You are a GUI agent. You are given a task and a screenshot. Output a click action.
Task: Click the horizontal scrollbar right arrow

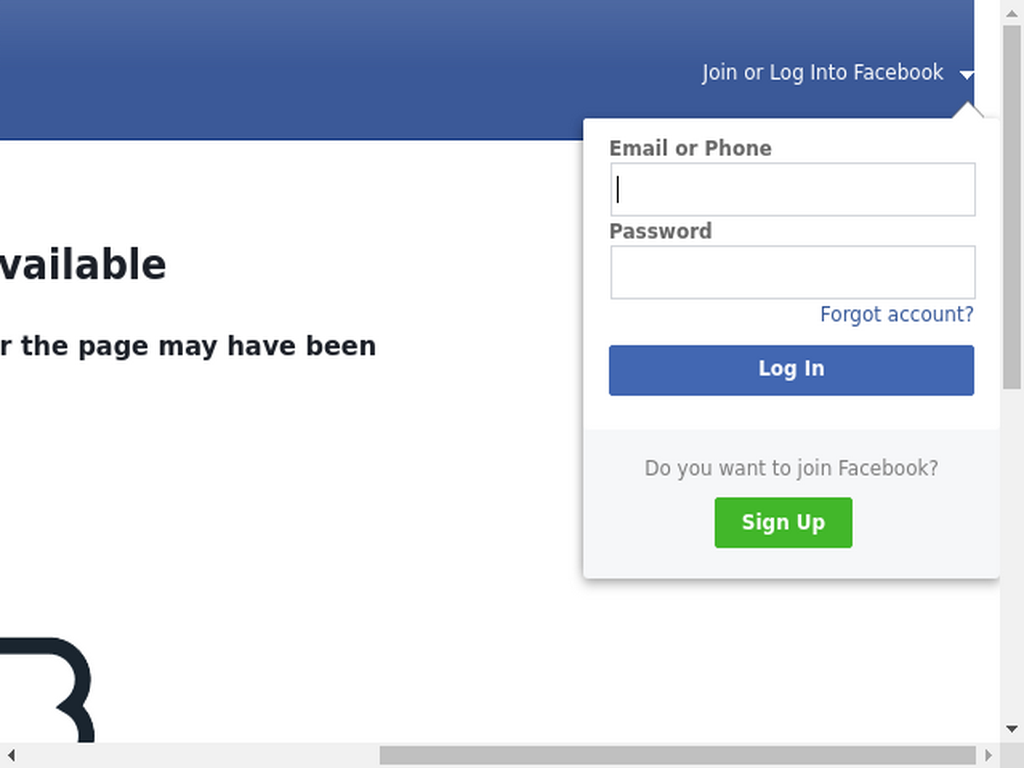[x=988, y=755]
